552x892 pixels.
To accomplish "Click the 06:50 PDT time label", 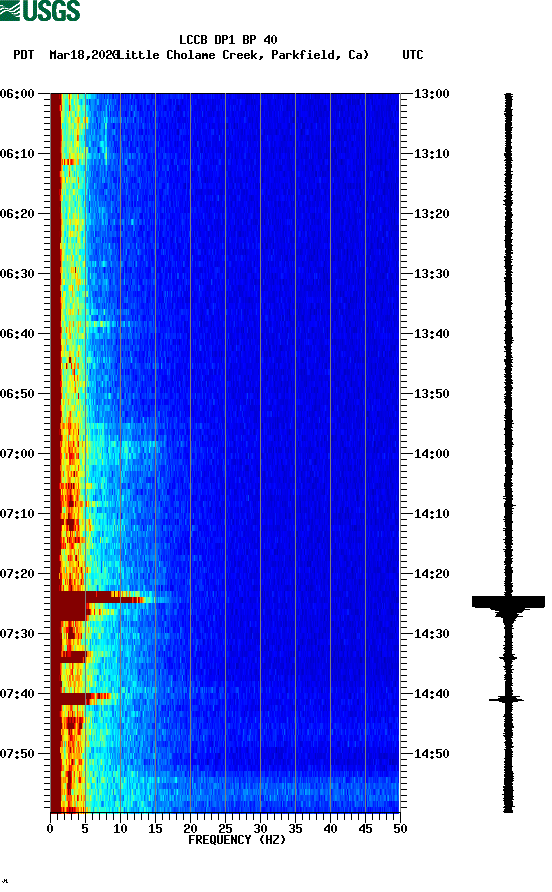I will click(18, 394).
